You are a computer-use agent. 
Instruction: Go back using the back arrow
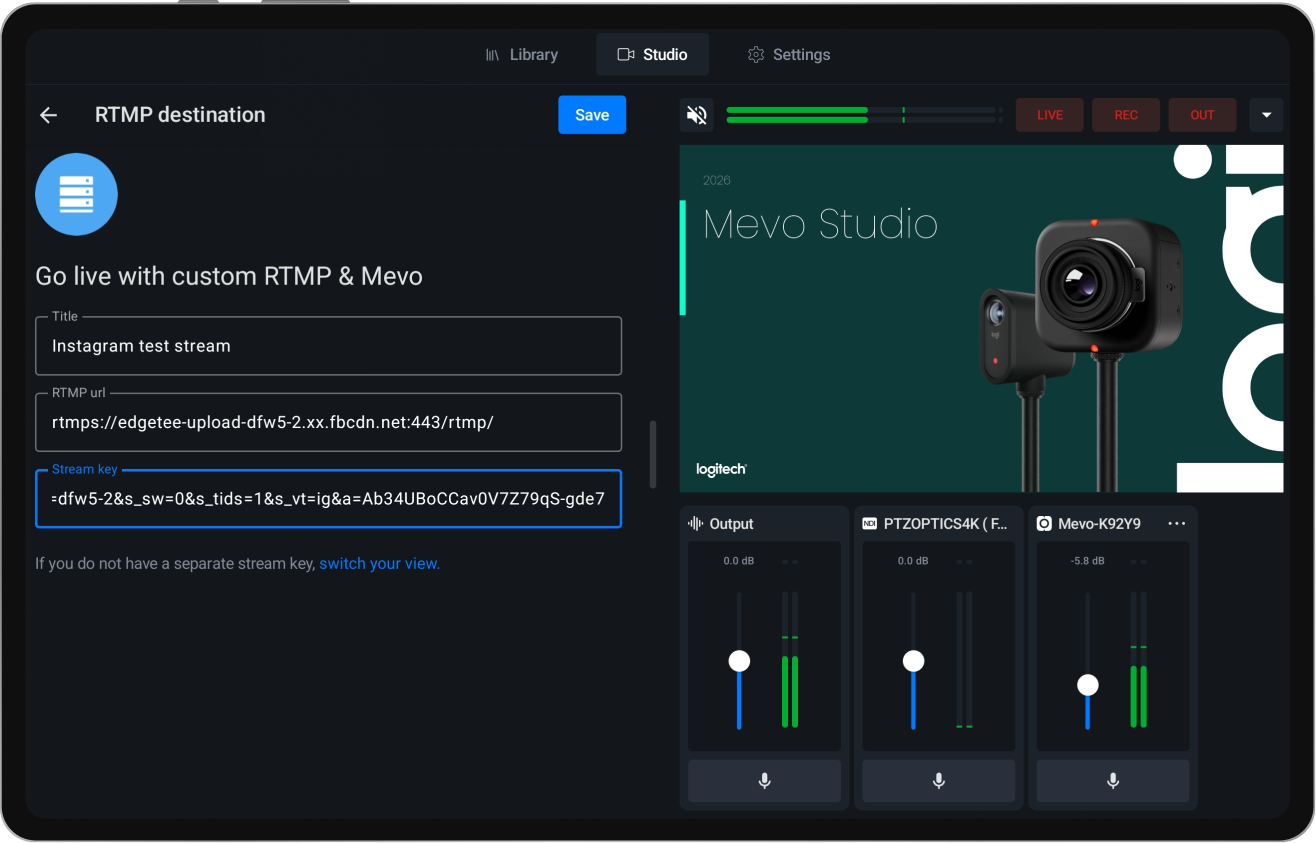click(48, 114)
